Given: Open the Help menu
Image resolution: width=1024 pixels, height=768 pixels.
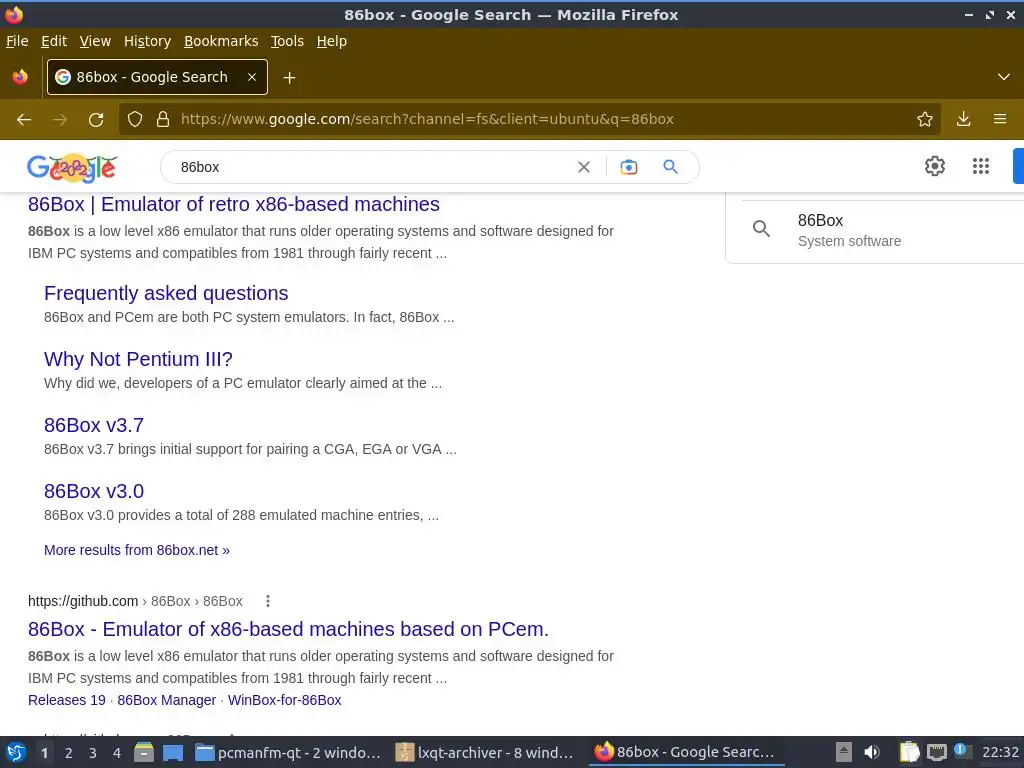Looking at the screenshot, I should click(332, 41).
